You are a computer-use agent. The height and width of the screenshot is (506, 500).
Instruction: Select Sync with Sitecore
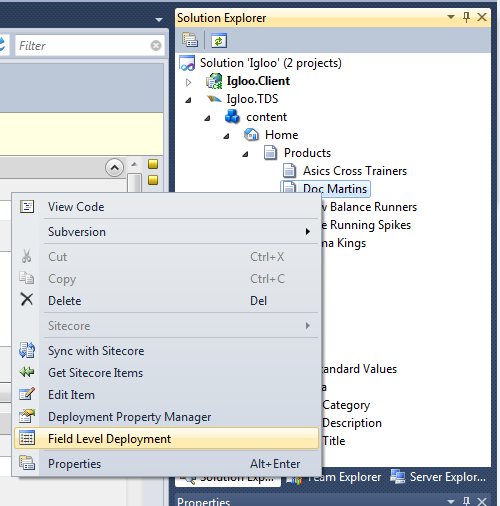tap(166, 351)
